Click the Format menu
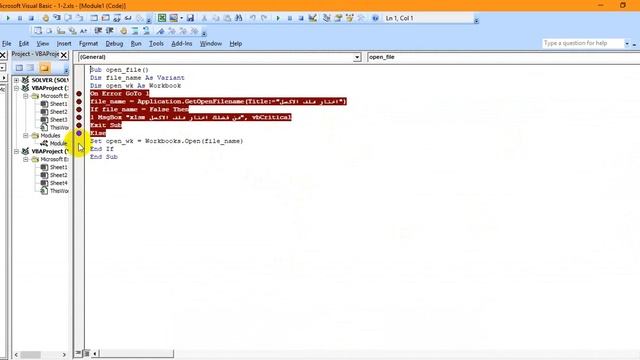 click(89, 44)
